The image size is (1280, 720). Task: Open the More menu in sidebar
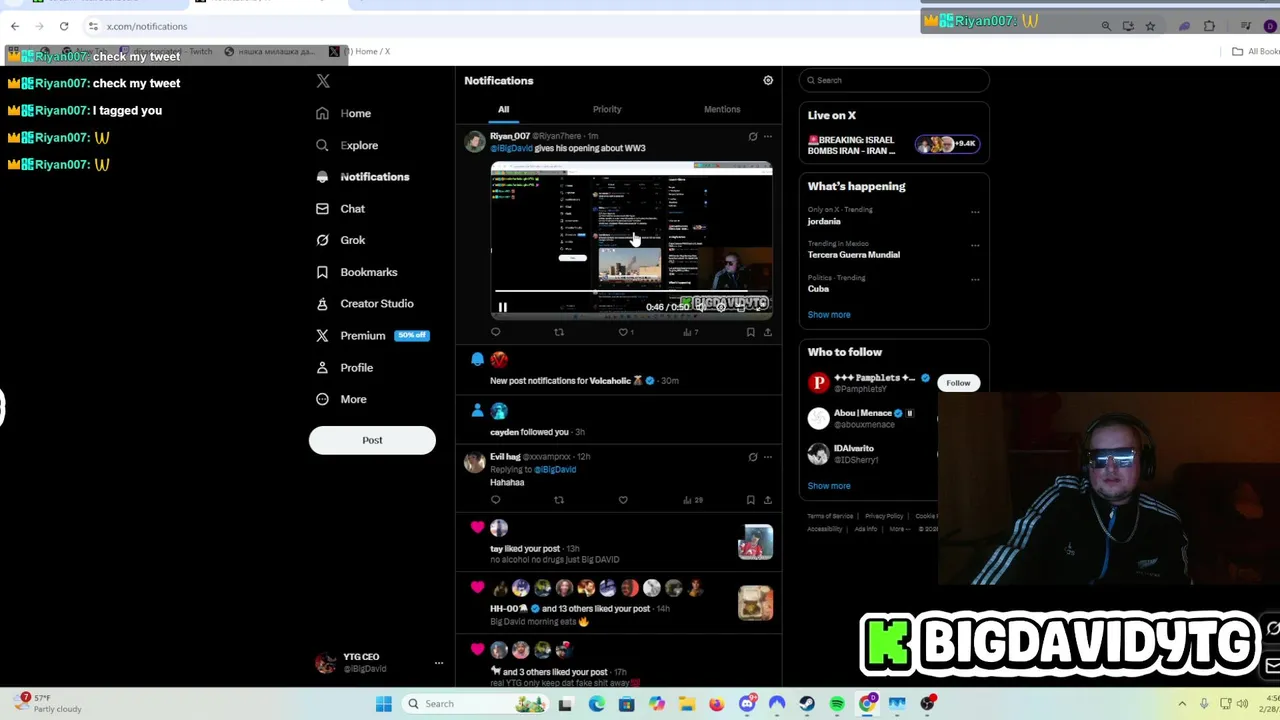point(341,400)
